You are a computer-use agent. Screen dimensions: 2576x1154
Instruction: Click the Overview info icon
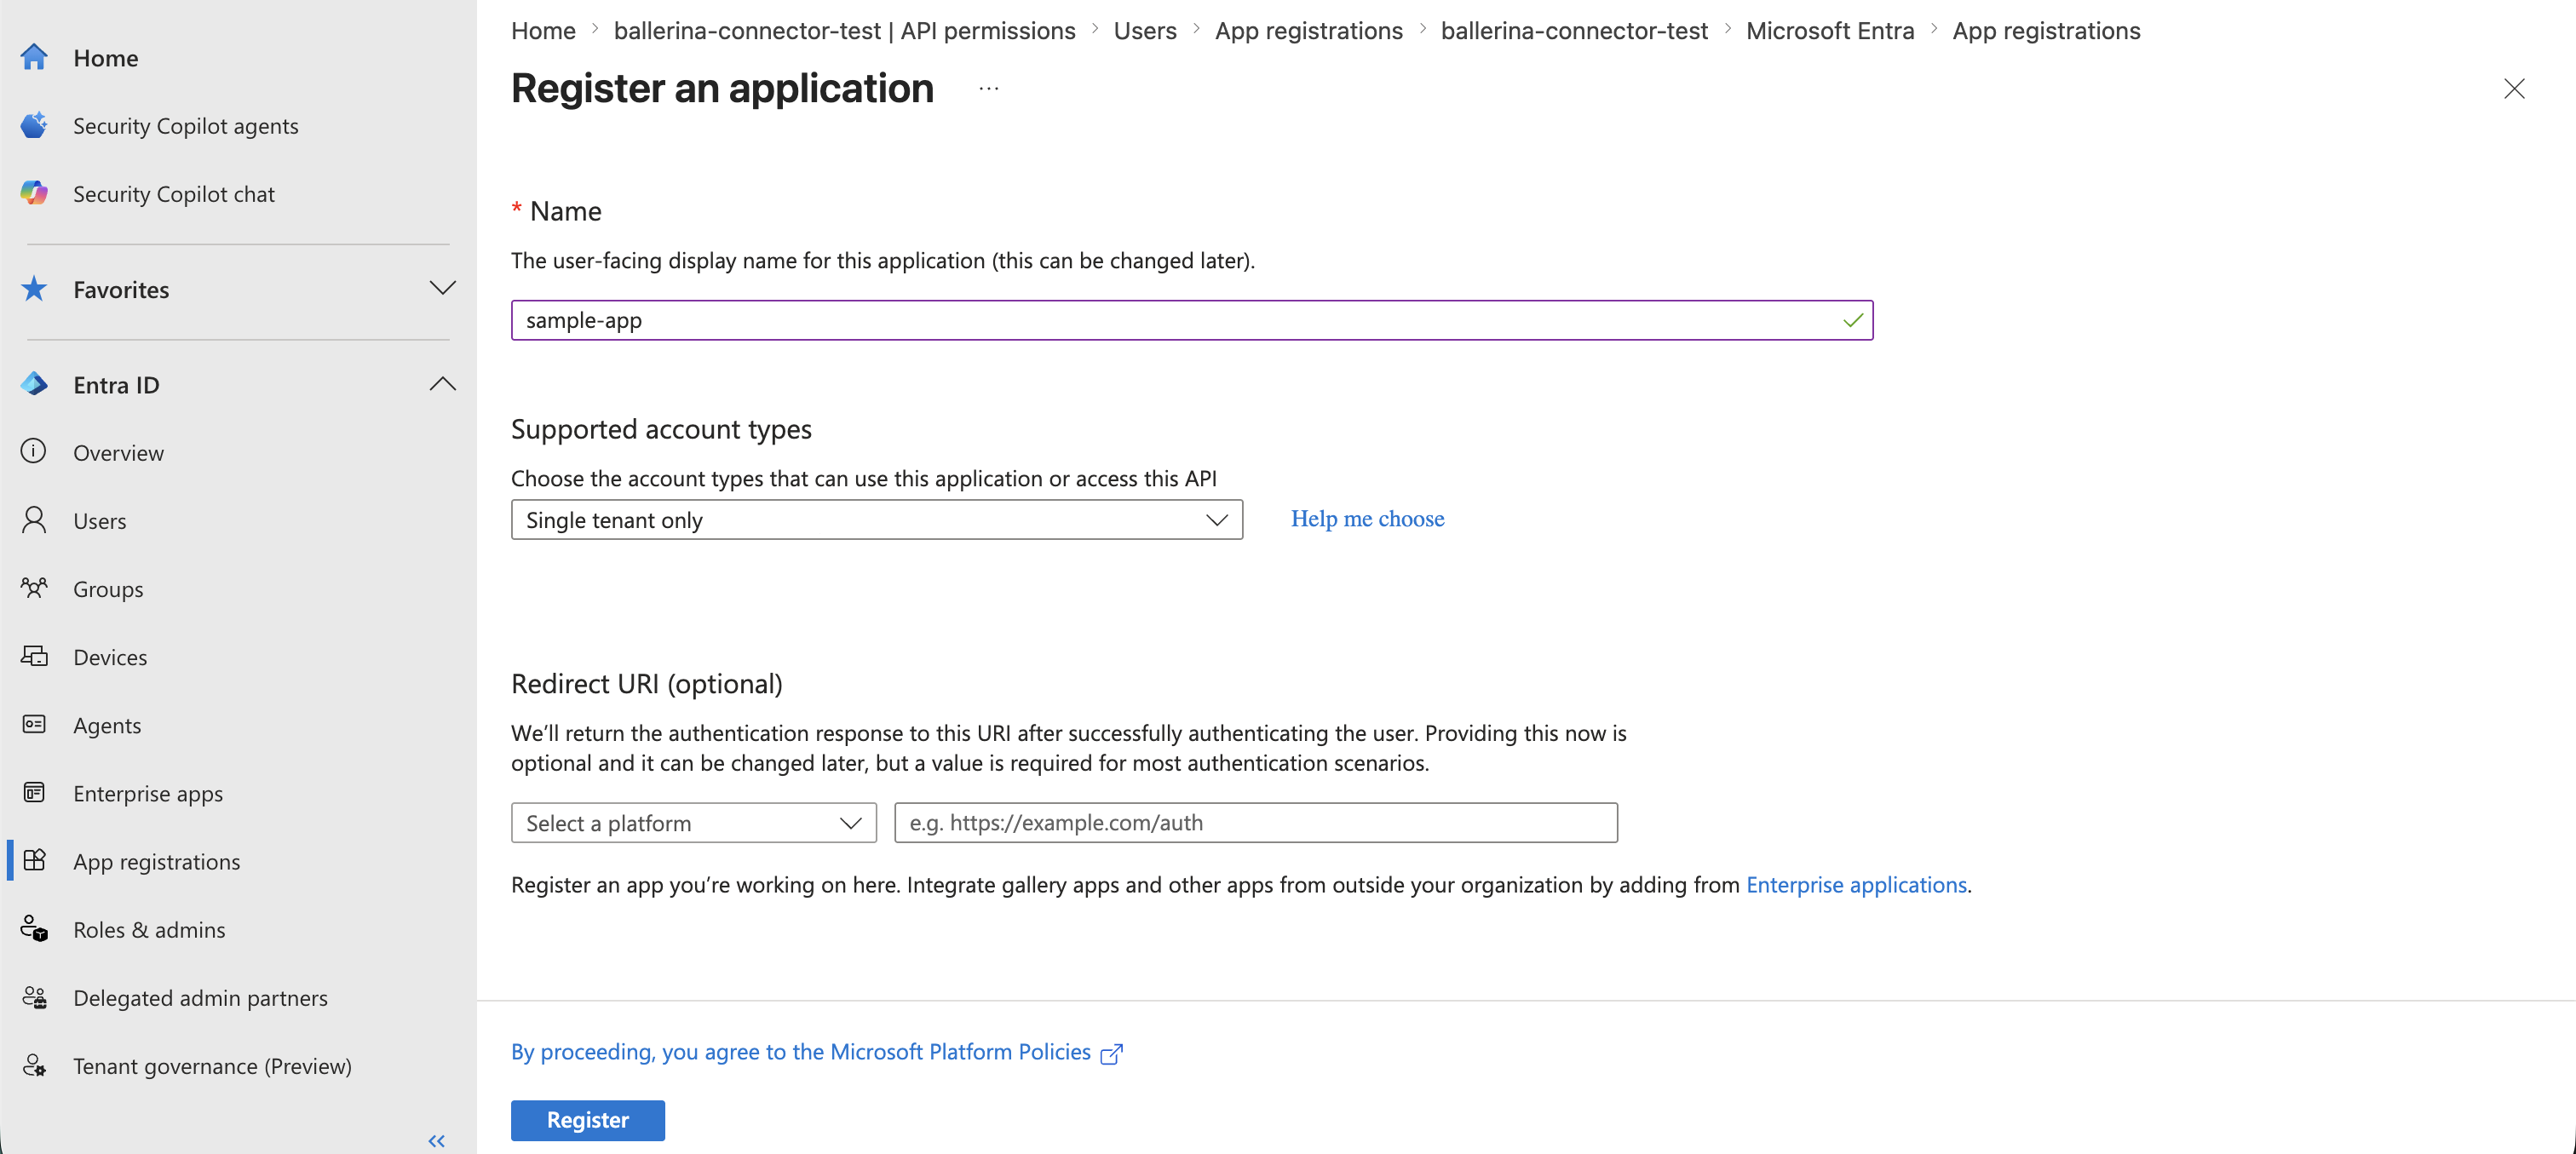34,451
